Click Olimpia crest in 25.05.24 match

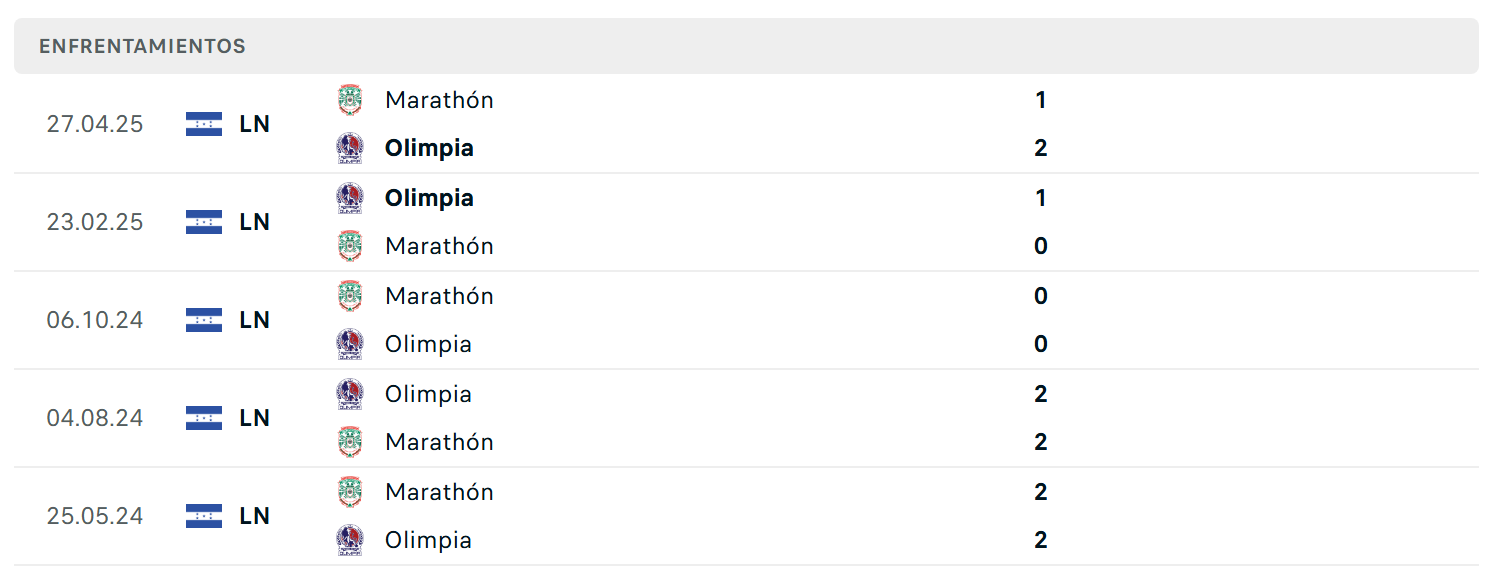349,540
